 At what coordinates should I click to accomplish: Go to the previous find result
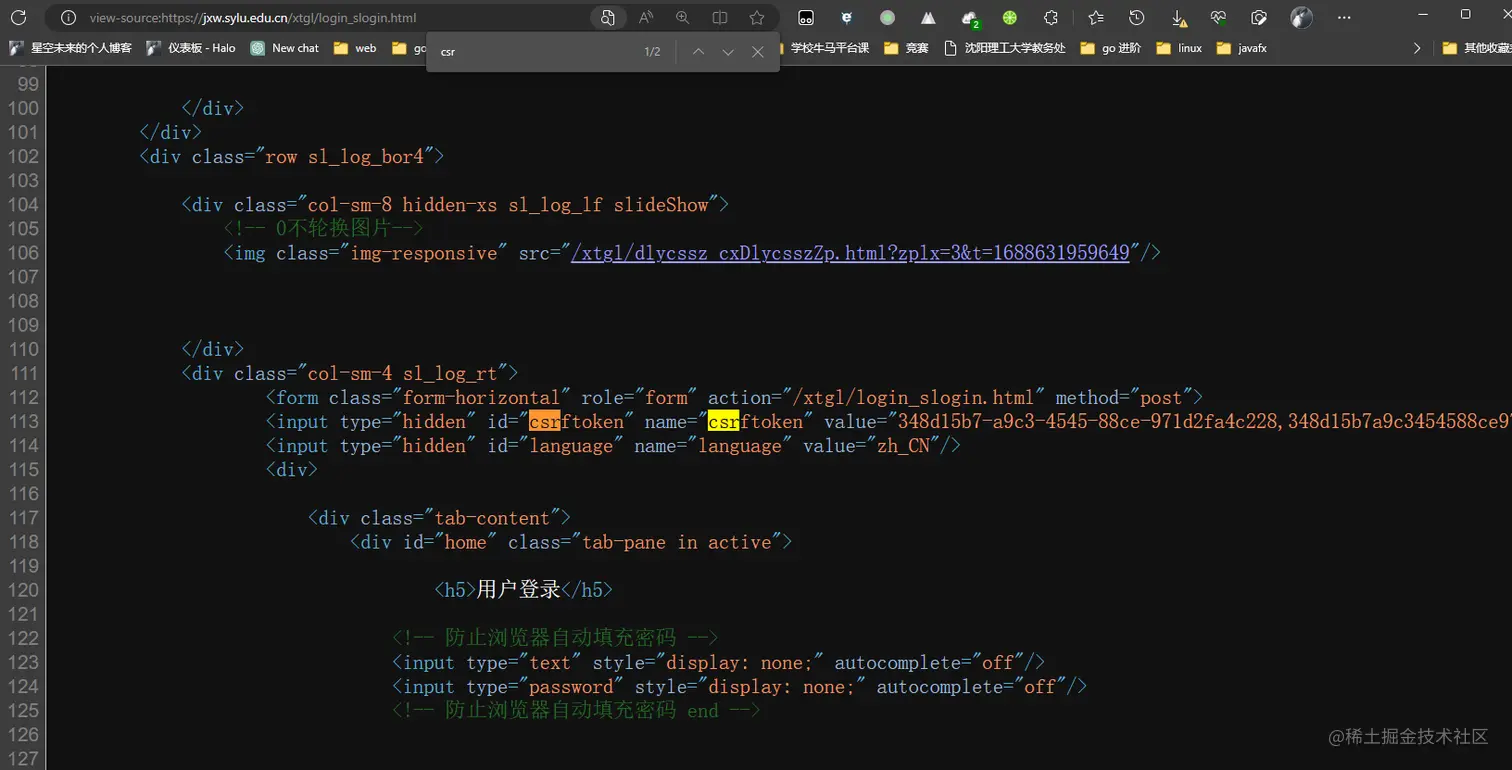698,52
